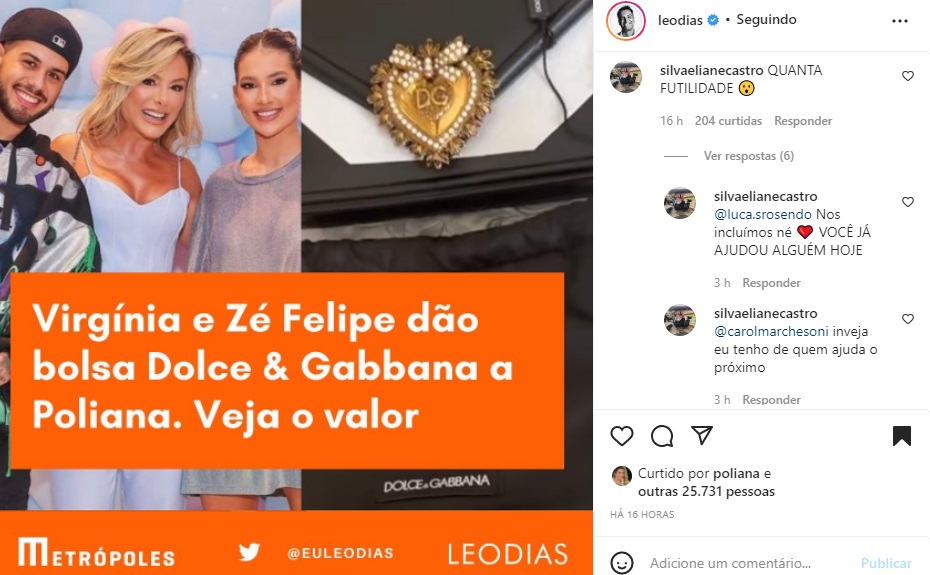Screen dimensions: 930x575
Task: Share the post with the paper plane icon
Action: click(x=702, y=436)
